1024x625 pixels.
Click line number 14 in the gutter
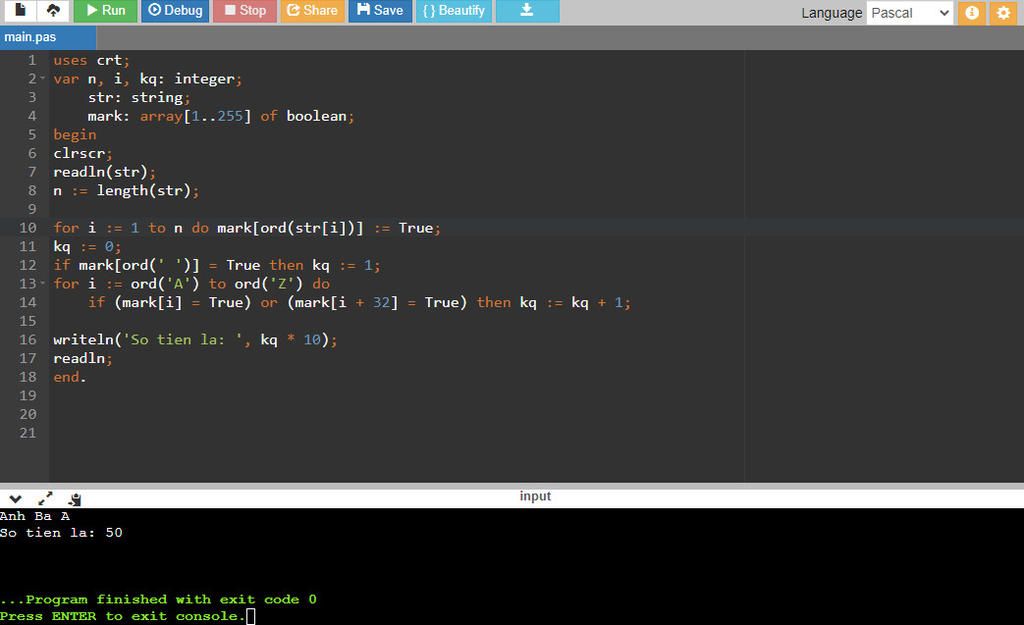point(28,302)
